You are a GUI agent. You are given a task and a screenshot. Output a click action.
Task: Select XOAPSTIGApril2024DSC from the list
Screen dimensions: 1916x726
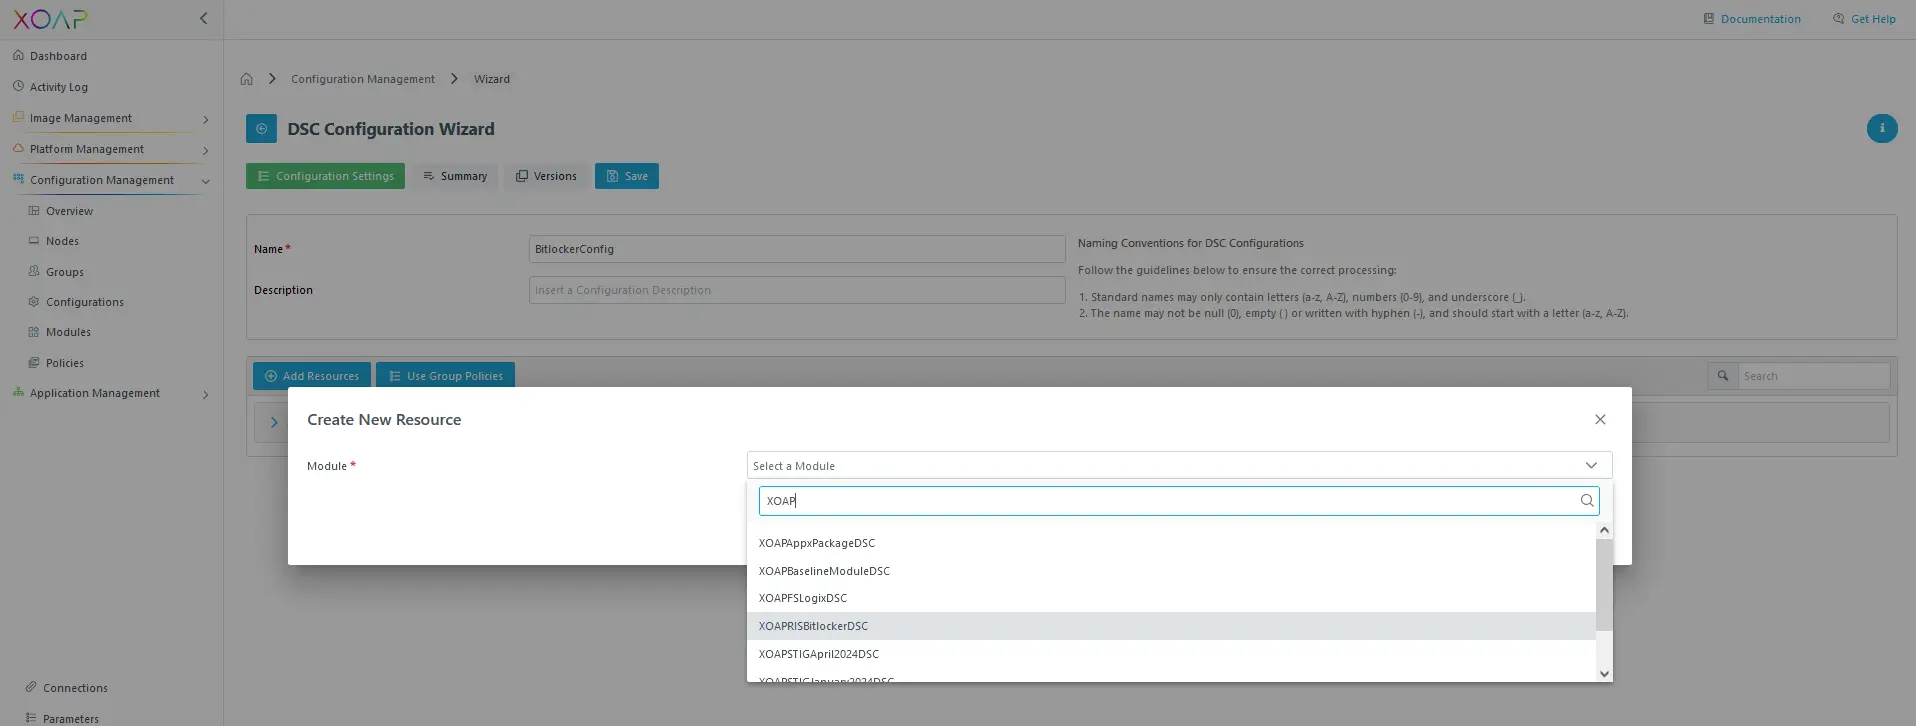tap(1171, 654)
